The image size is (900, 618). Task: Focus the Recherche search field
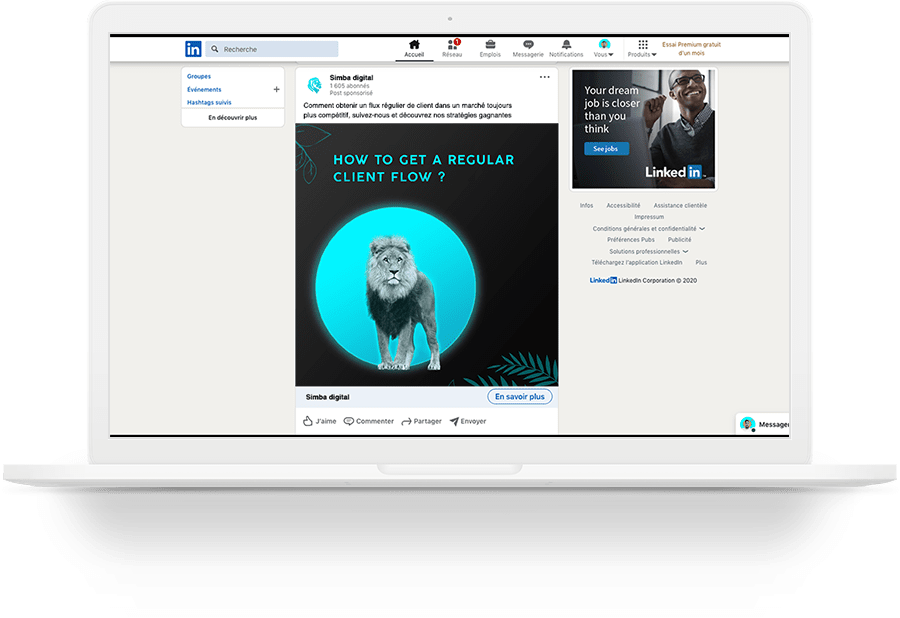click(271, 49)
